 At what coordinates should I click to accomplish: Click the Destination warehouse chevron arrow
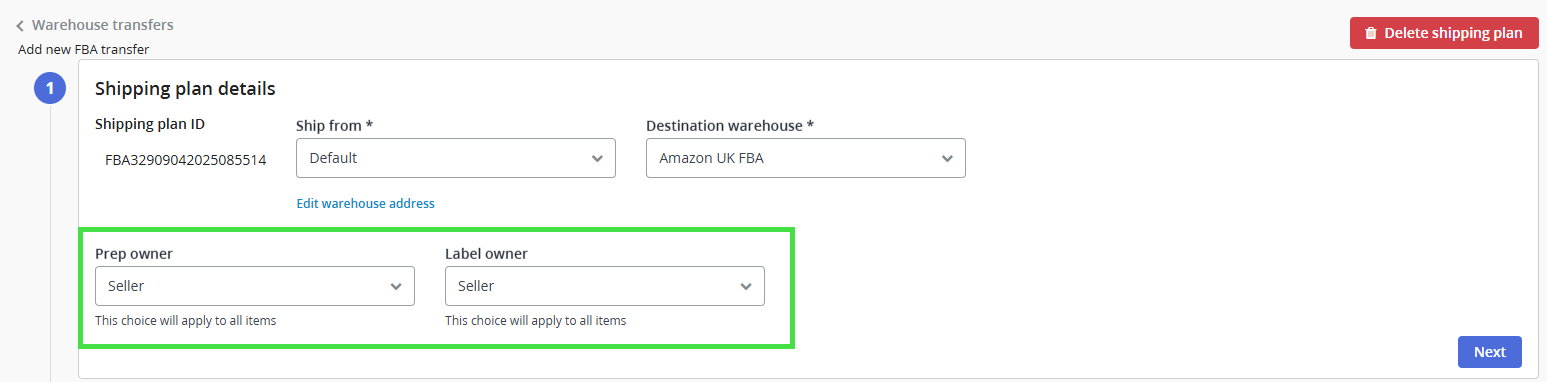click(x=947, y=158)
